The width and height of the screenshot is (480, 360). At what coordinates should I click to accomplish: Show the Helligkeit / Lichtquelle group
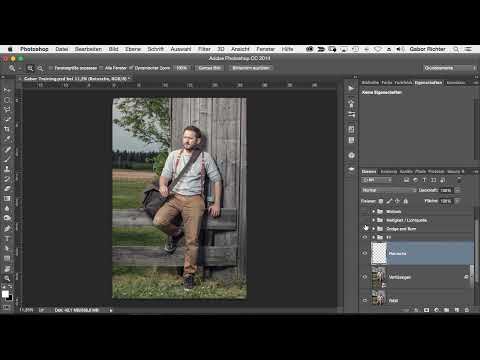click(x=365, y=220)
